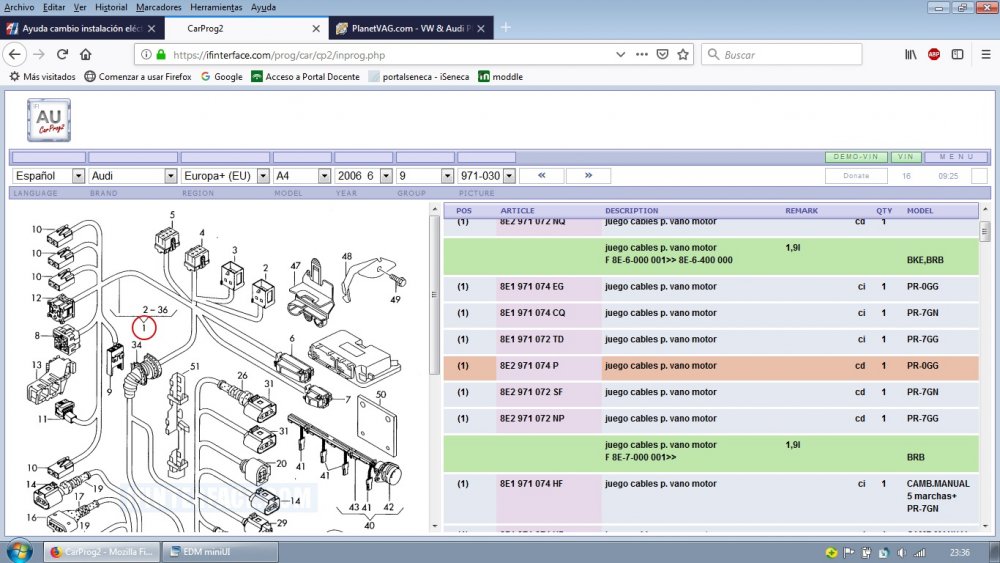
Task: Click circled position 1 in diagram
Action: 143,328
